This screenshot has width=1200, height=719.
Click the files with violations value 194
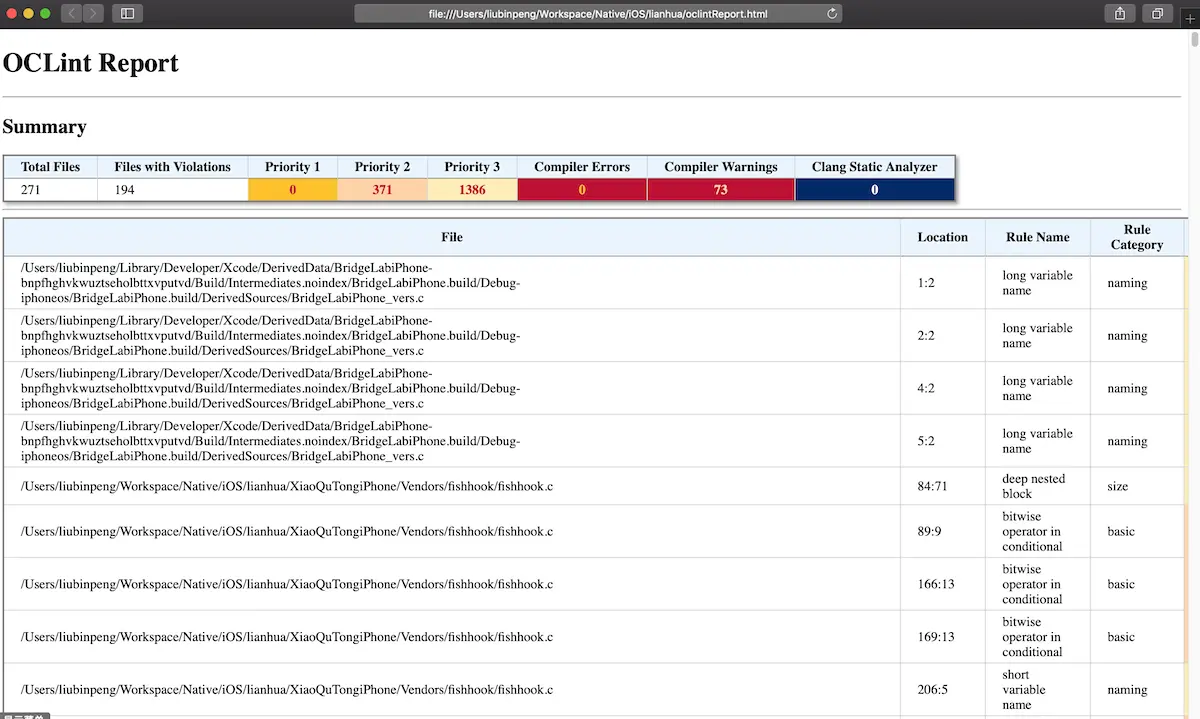point(173,190)
